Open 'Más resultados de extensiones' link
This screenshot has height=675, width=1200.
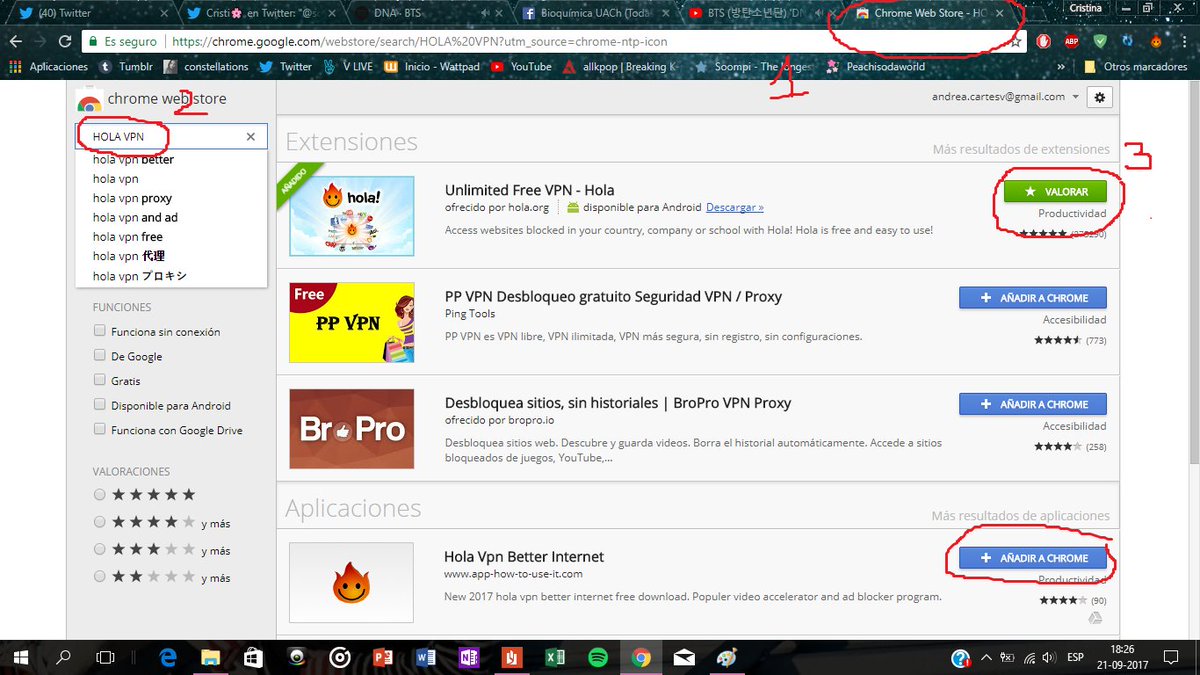1021,149
